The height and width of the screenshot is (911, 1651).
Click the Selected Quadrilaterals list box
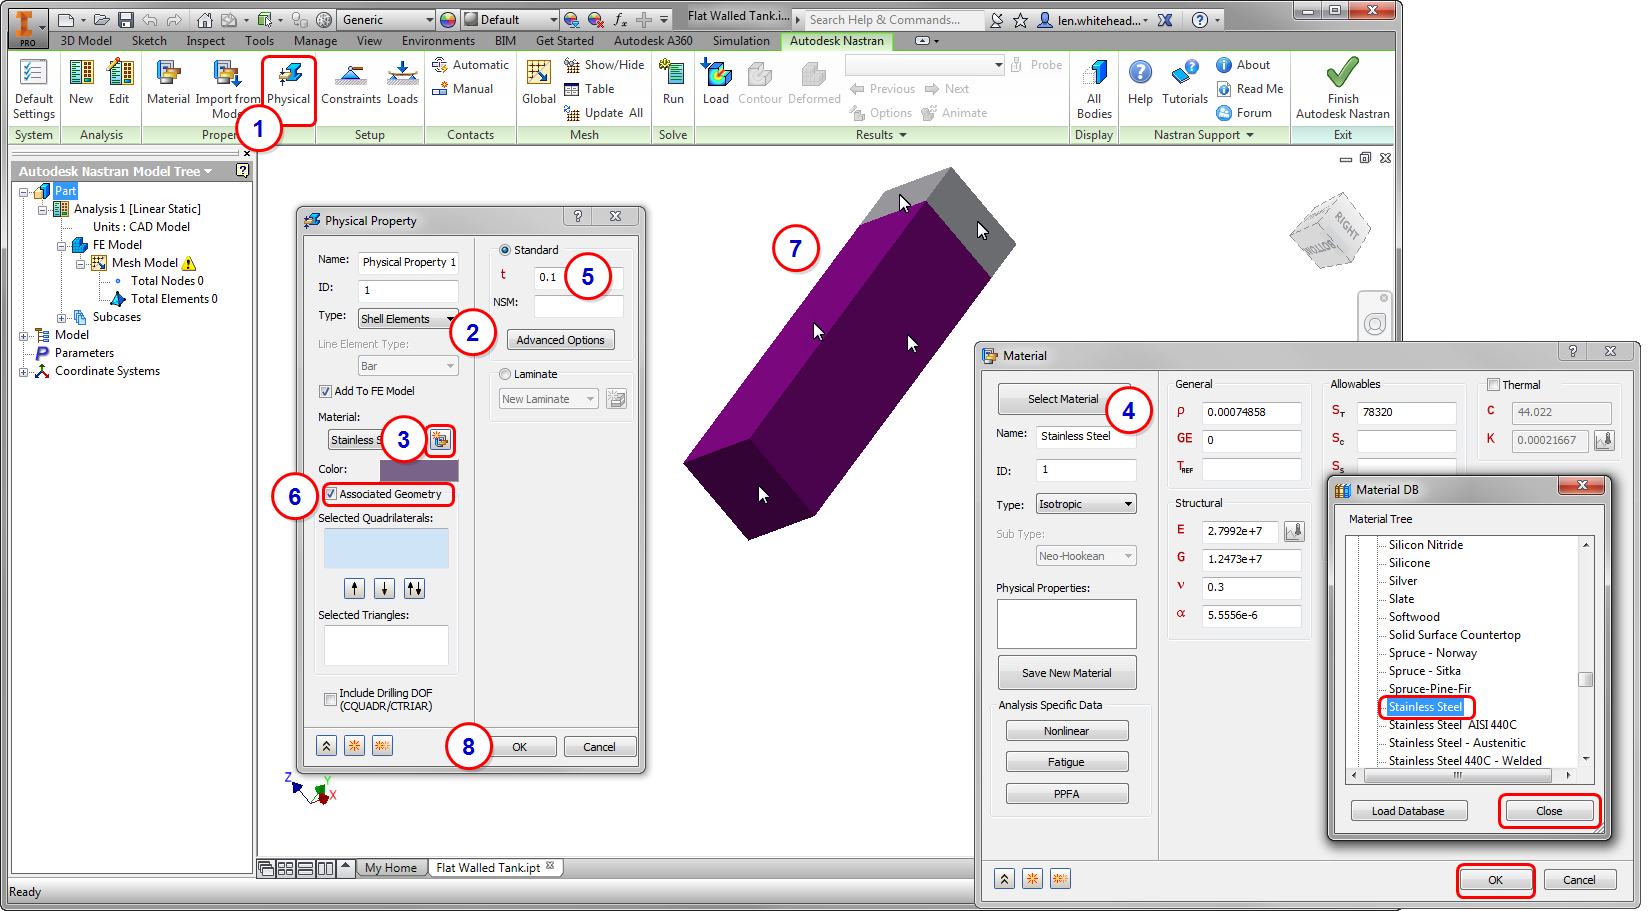pyautogui.click(x=386, y=548)
